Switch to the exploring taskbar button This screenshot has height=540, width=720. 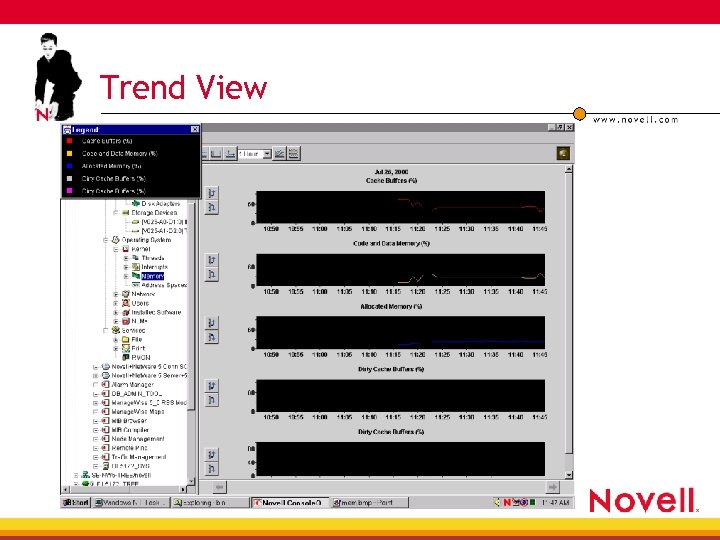(x=210, y=502)
